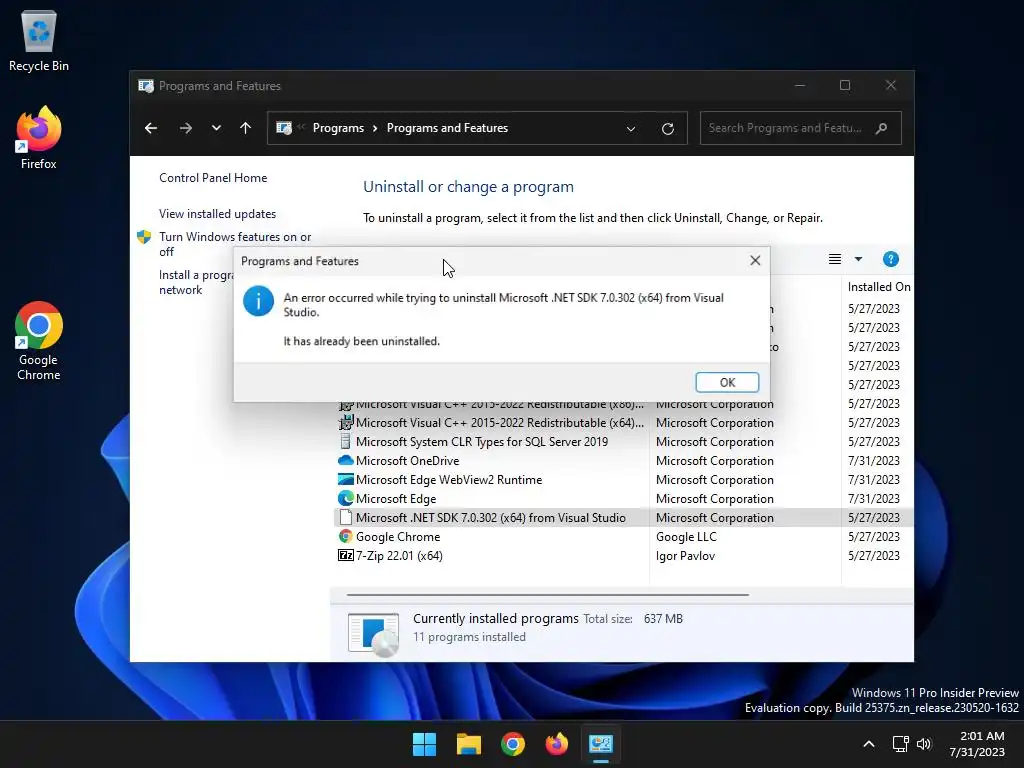
Task: Expand the address bar history dropdown
Action: tap(631, 129)
